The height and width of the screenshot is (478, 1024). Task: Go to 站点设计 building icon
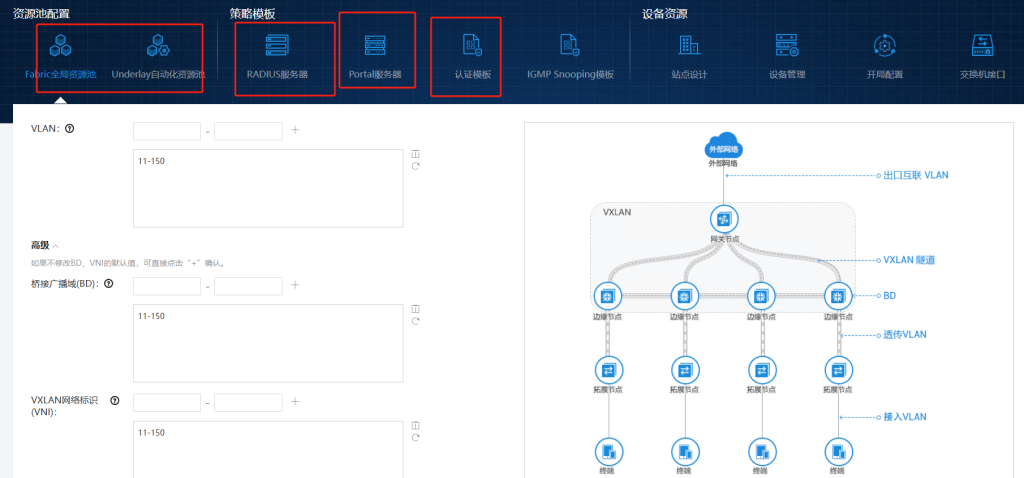689,46
